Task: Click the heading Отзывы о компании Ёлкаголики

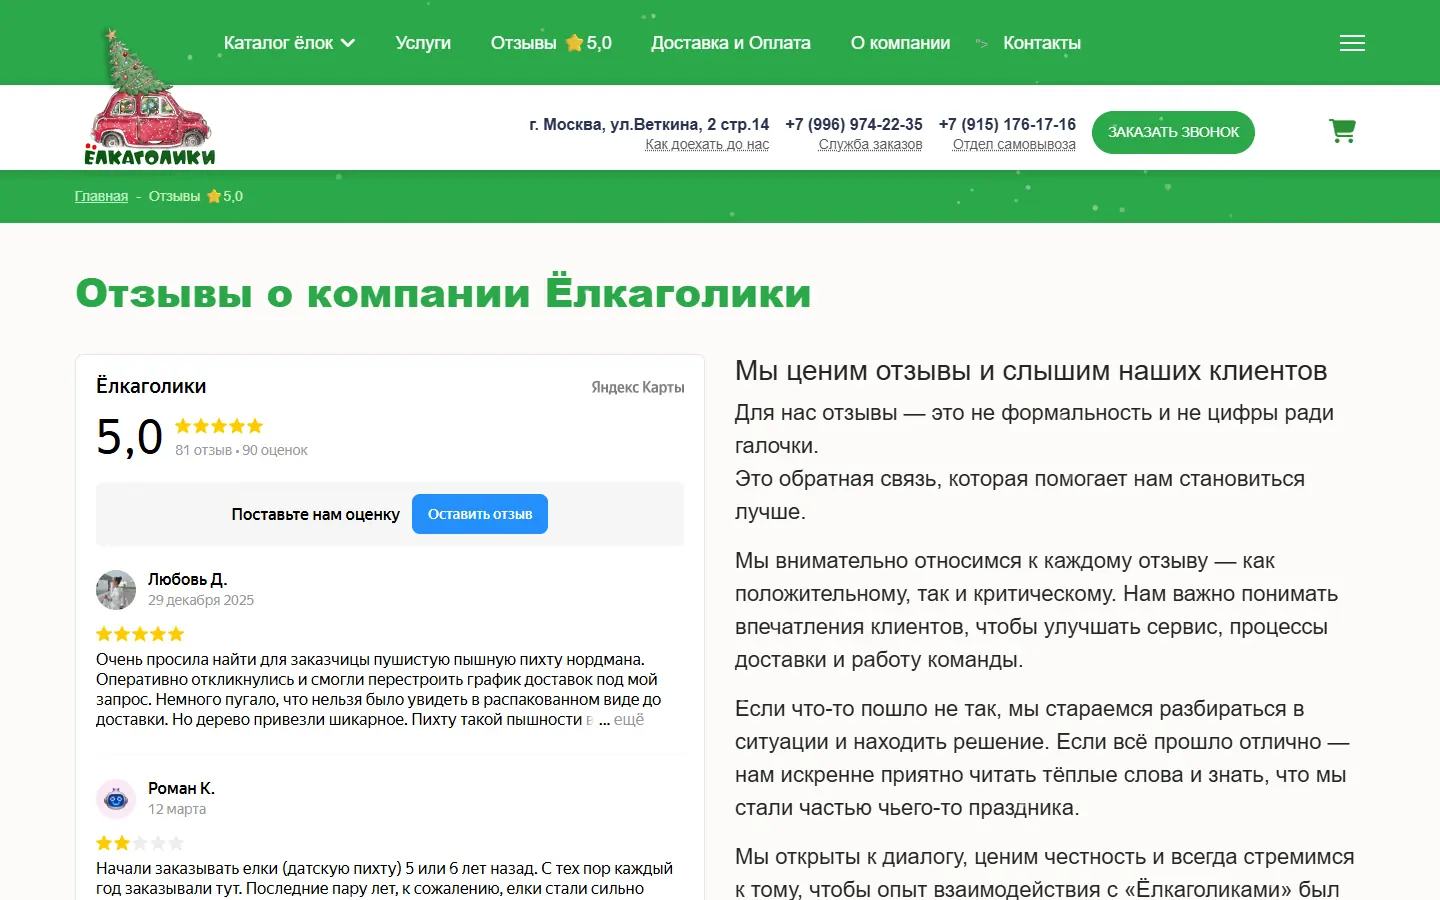Action: tap(443, 293)
